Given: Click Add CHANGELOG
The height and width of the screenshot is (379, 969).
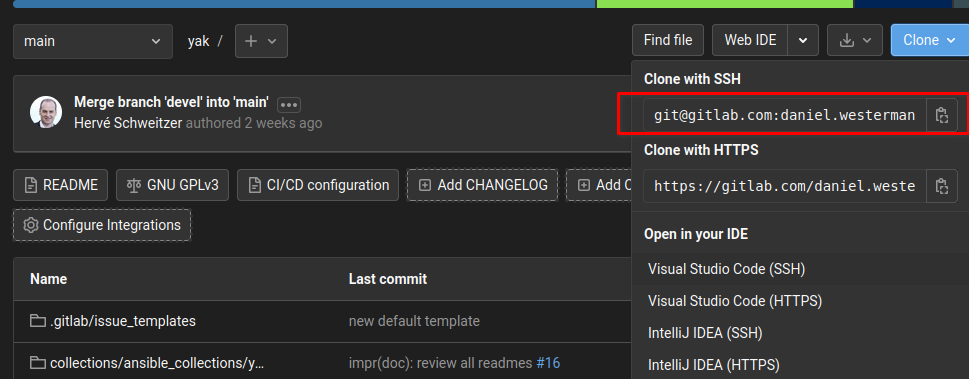Looking at the screenshot, I should click(x=483, y=185).
